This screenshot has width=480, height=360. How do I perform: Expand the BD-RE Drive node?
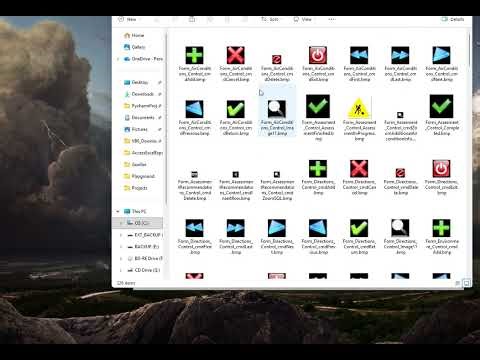(121, 258)
